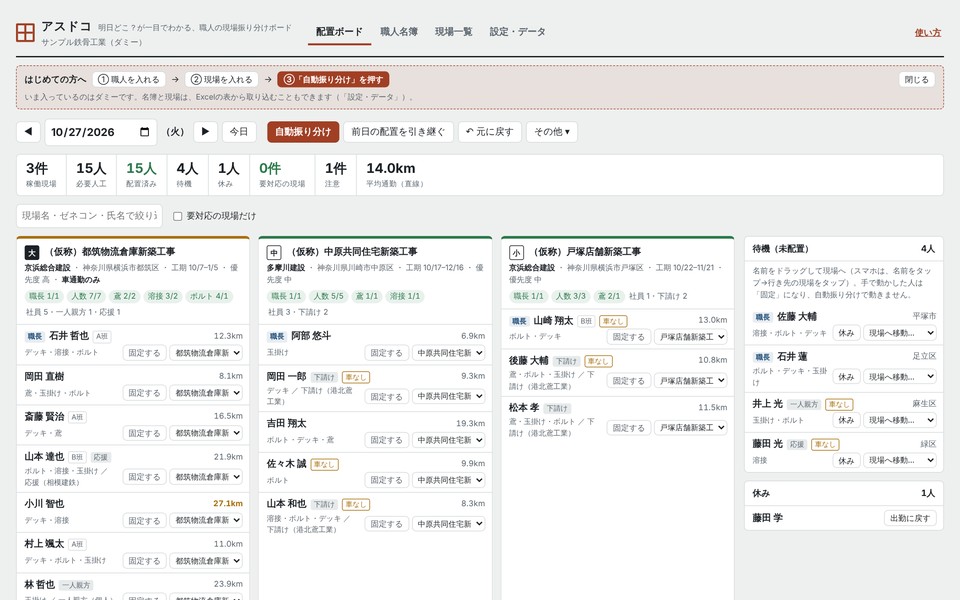960x600 pixels.
Task: Run 自動振り分け auto assignment
Action: (x=303, y=132)
